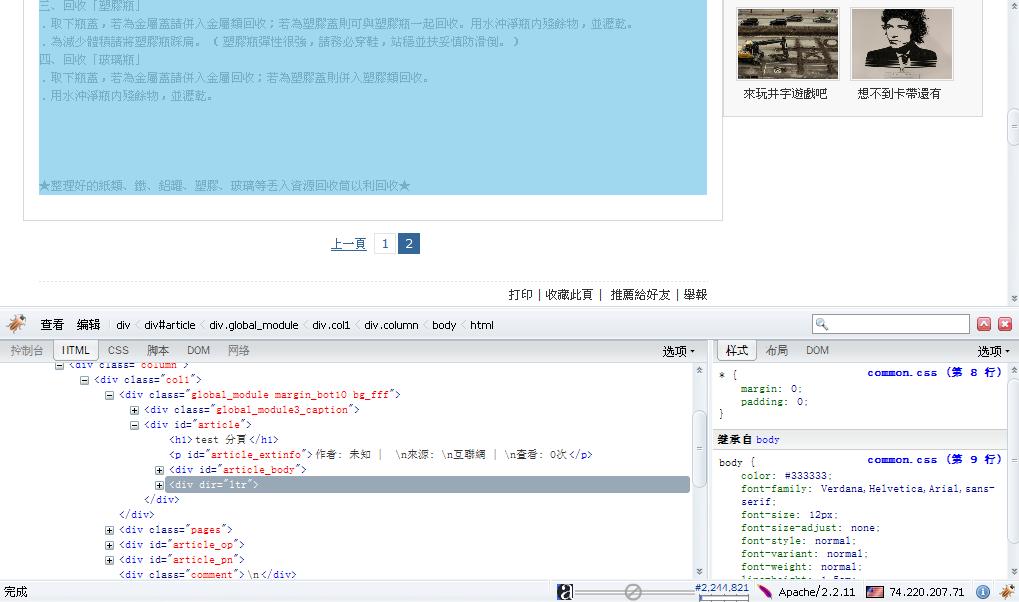Click the HTML panel vertical scrollbar thumb
Image resolution: width=1019 pixels, height=602 pixels.
(699, 449)
